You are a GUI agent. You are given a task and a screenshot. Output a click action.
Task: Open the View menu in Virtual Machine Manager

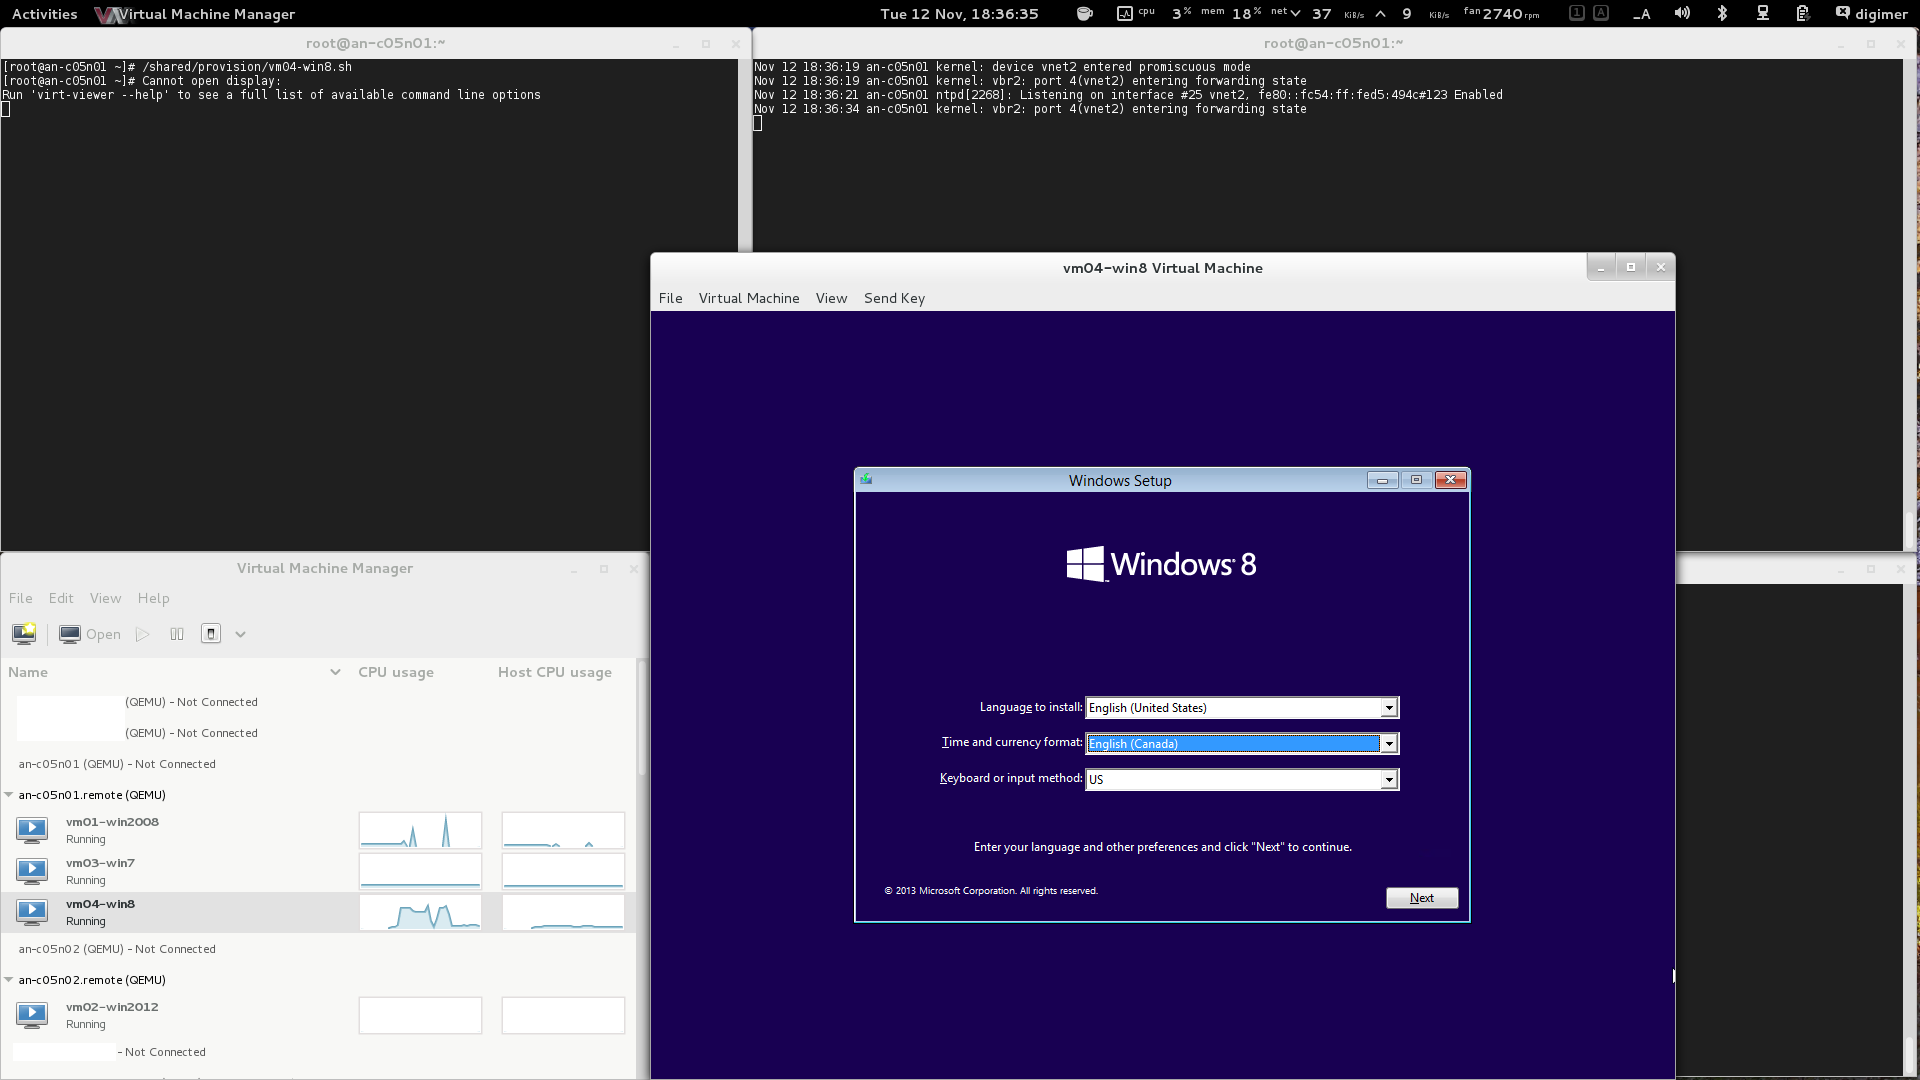pyautogui.click(x=105, y=598)
